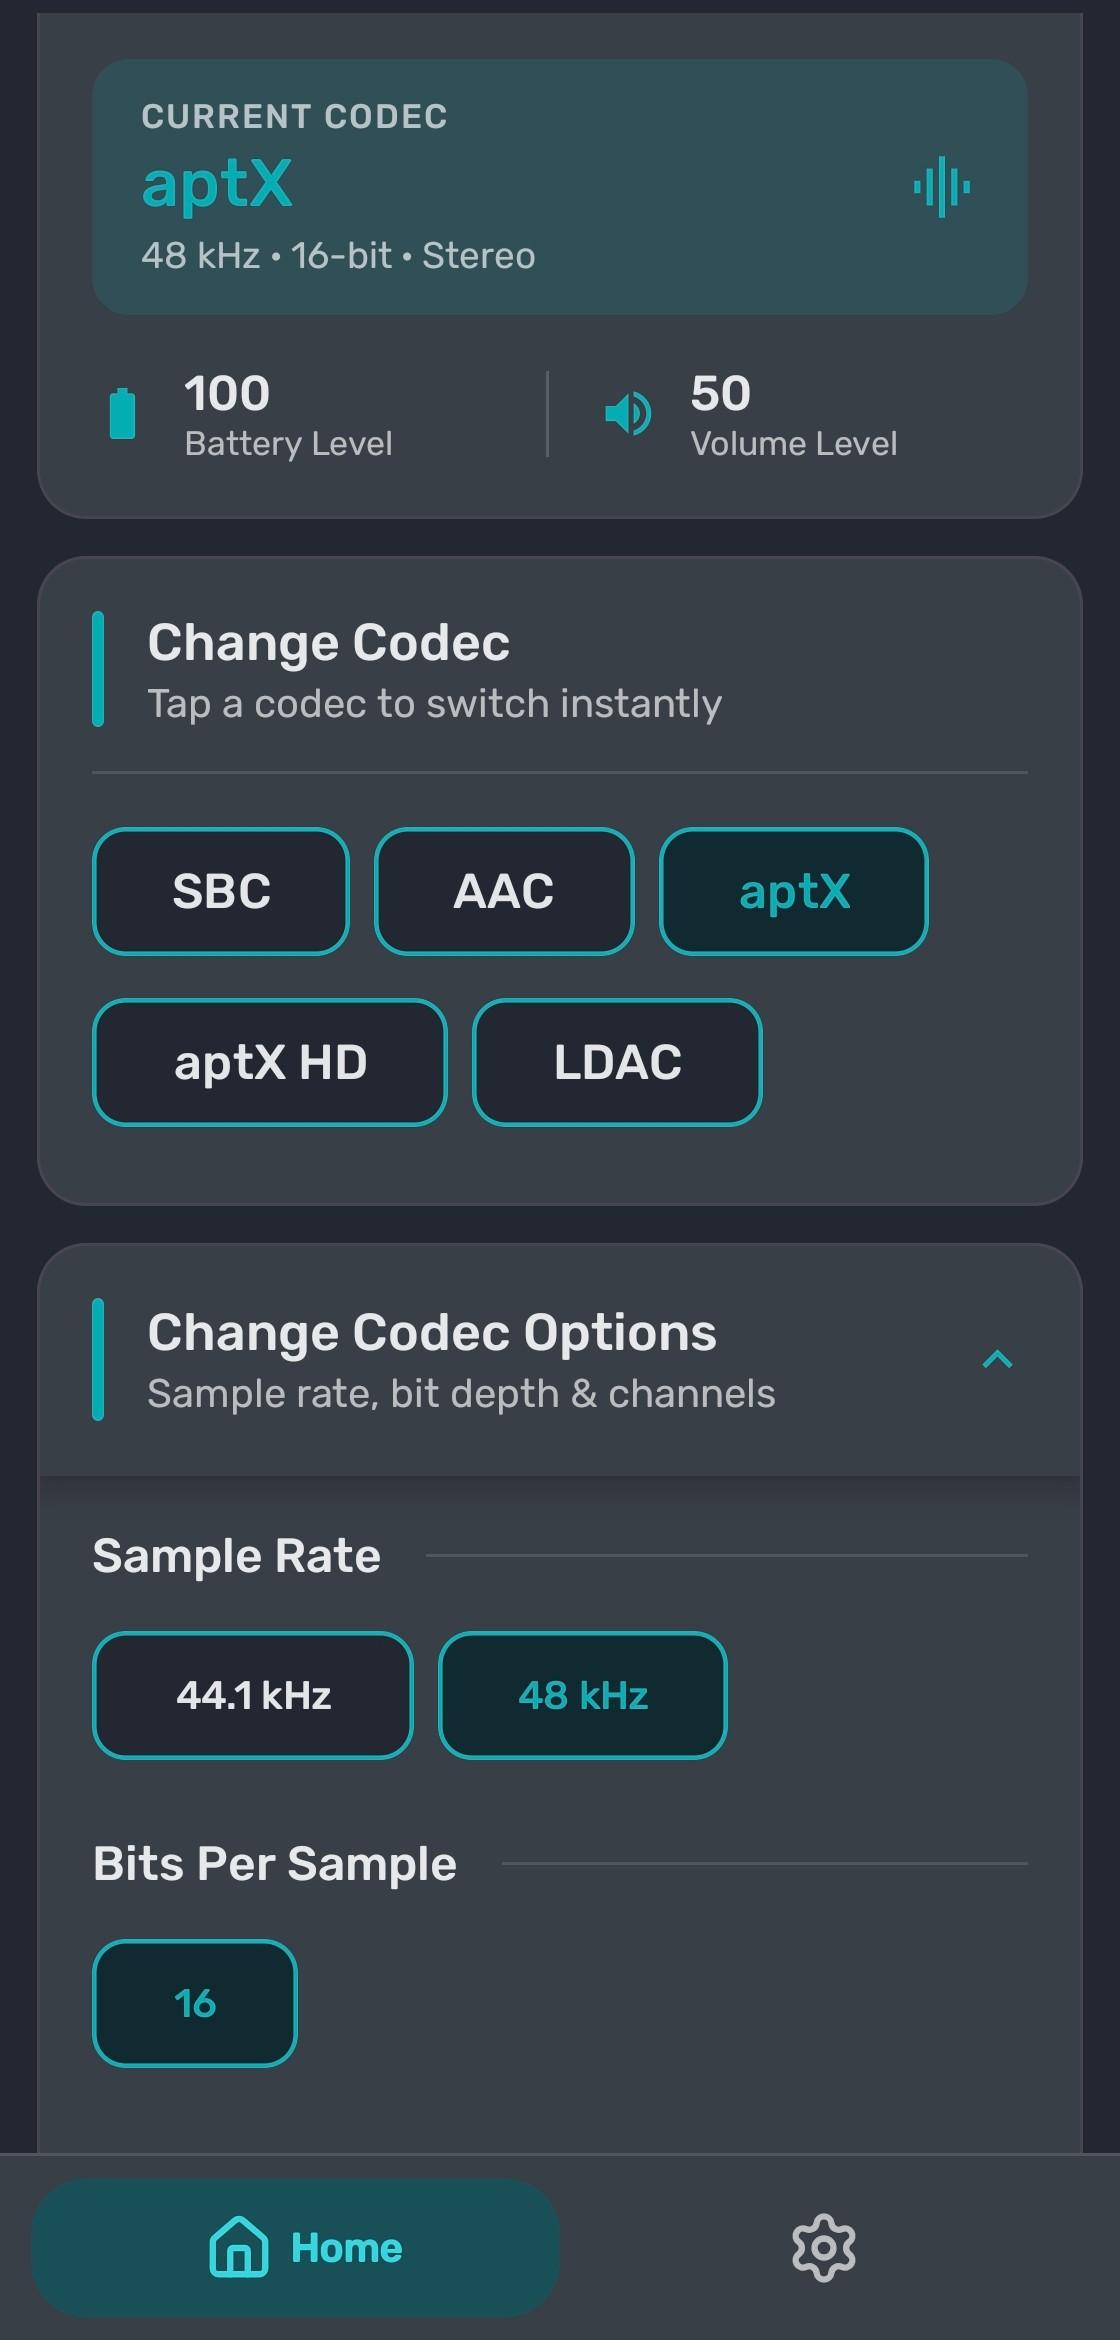
Task: Tap the Change Codec section title
Action: [329, 642]
